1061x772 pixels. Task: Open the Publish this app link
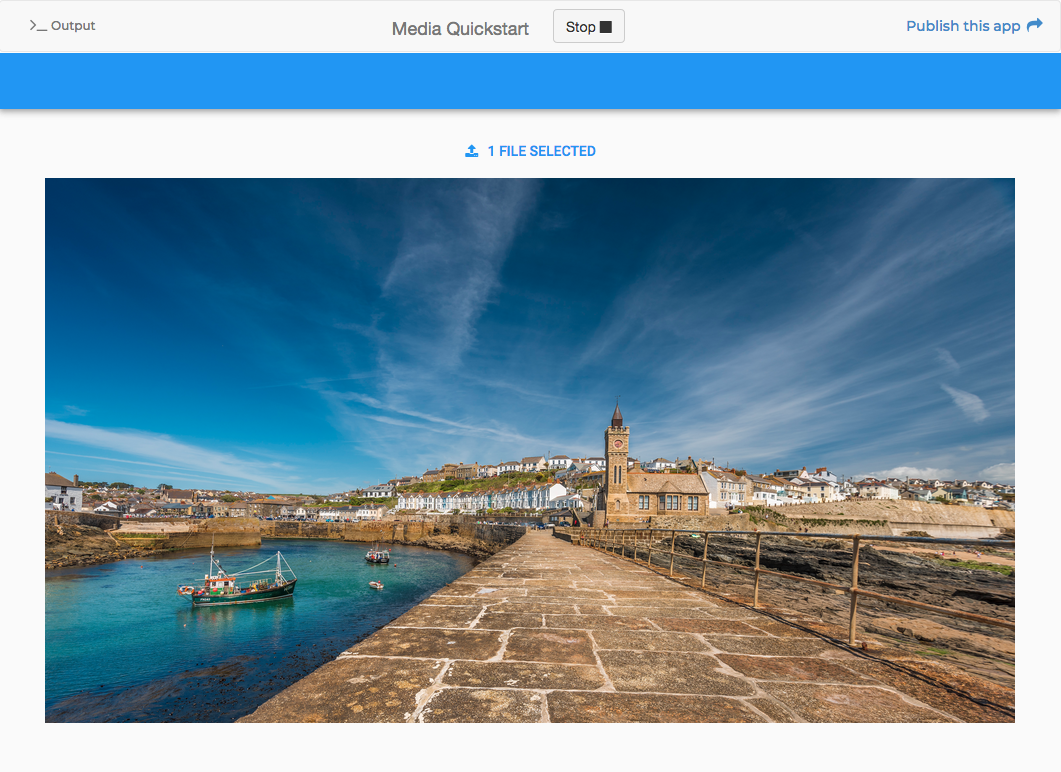click(x=963, y=26)
